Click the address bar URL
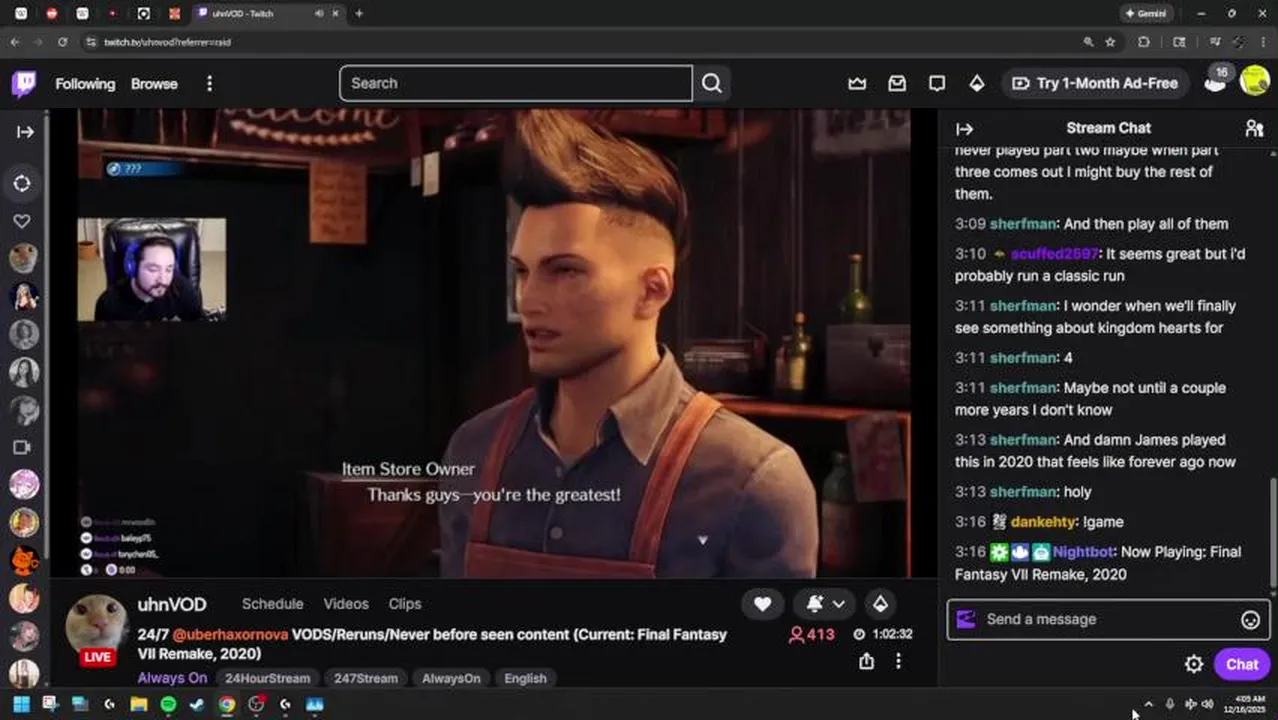The width and height of the screenshot is (1278, 720). point(168,42)
